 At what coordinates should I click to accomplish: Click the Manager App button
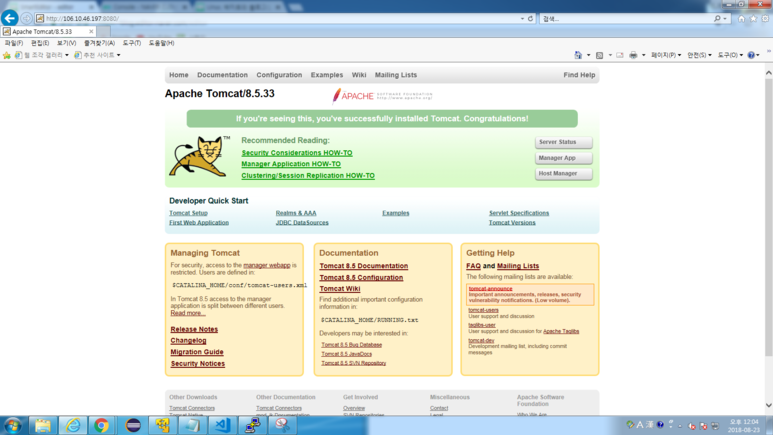click(x=563, y=158)
